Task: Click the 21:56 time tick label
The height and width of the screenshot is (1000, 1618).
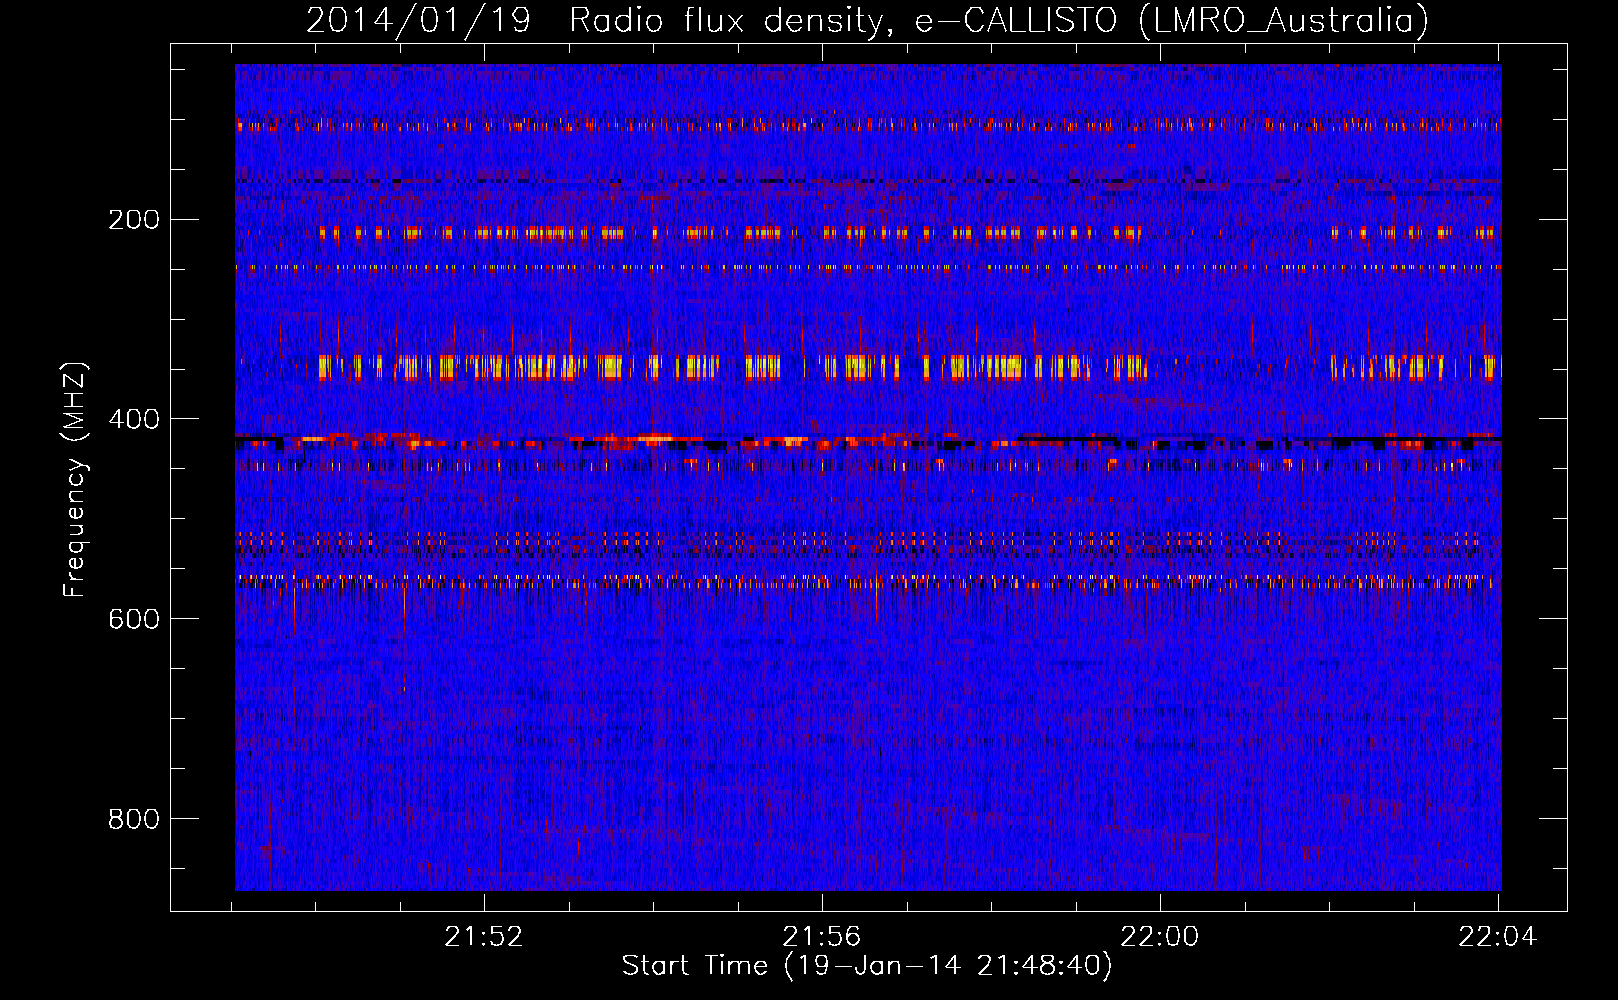Action: (822, 937)
